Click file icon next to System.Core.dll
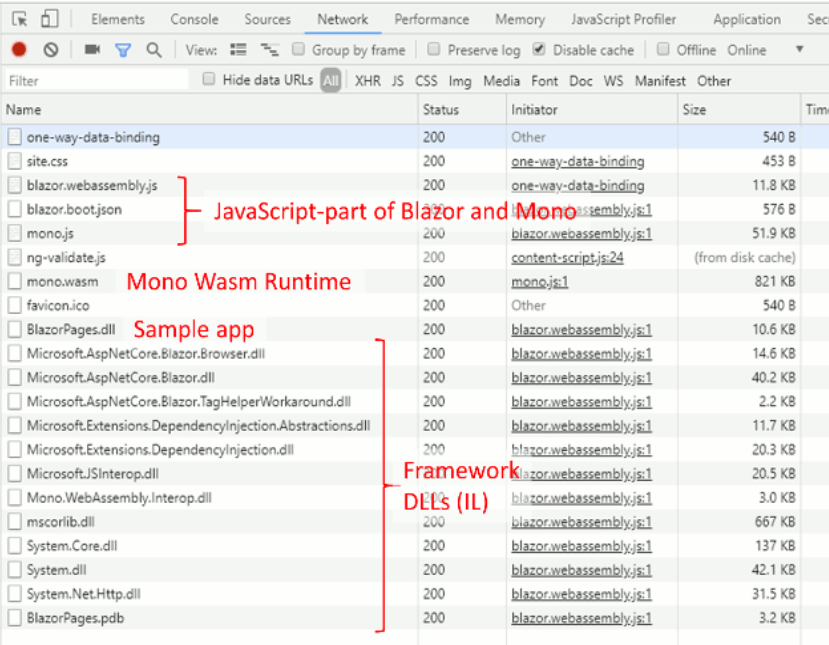 click(14, 546)
